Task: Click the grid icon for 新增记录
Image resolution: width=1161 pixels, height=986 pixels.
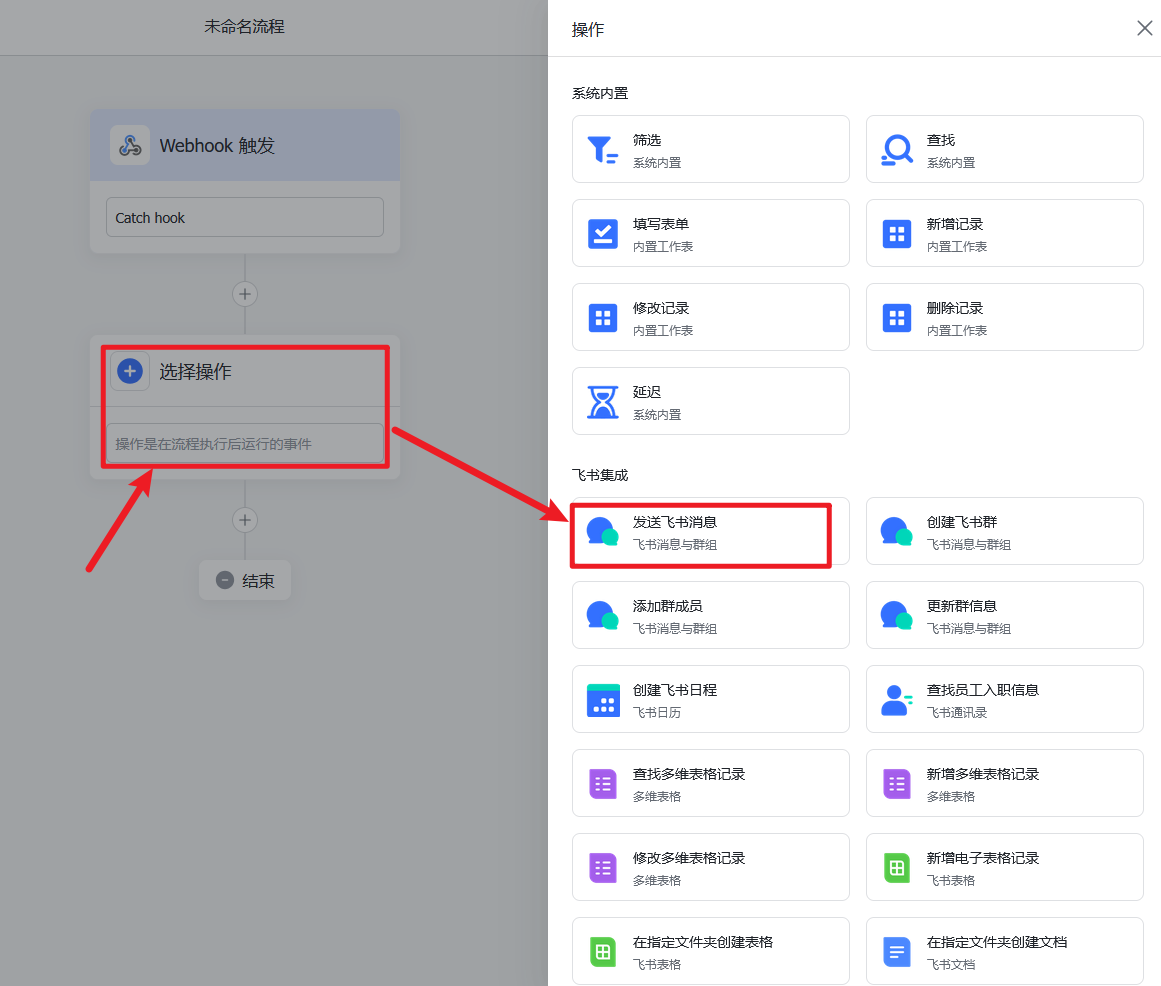Action: pyautogui.click(x=897, y=234)
